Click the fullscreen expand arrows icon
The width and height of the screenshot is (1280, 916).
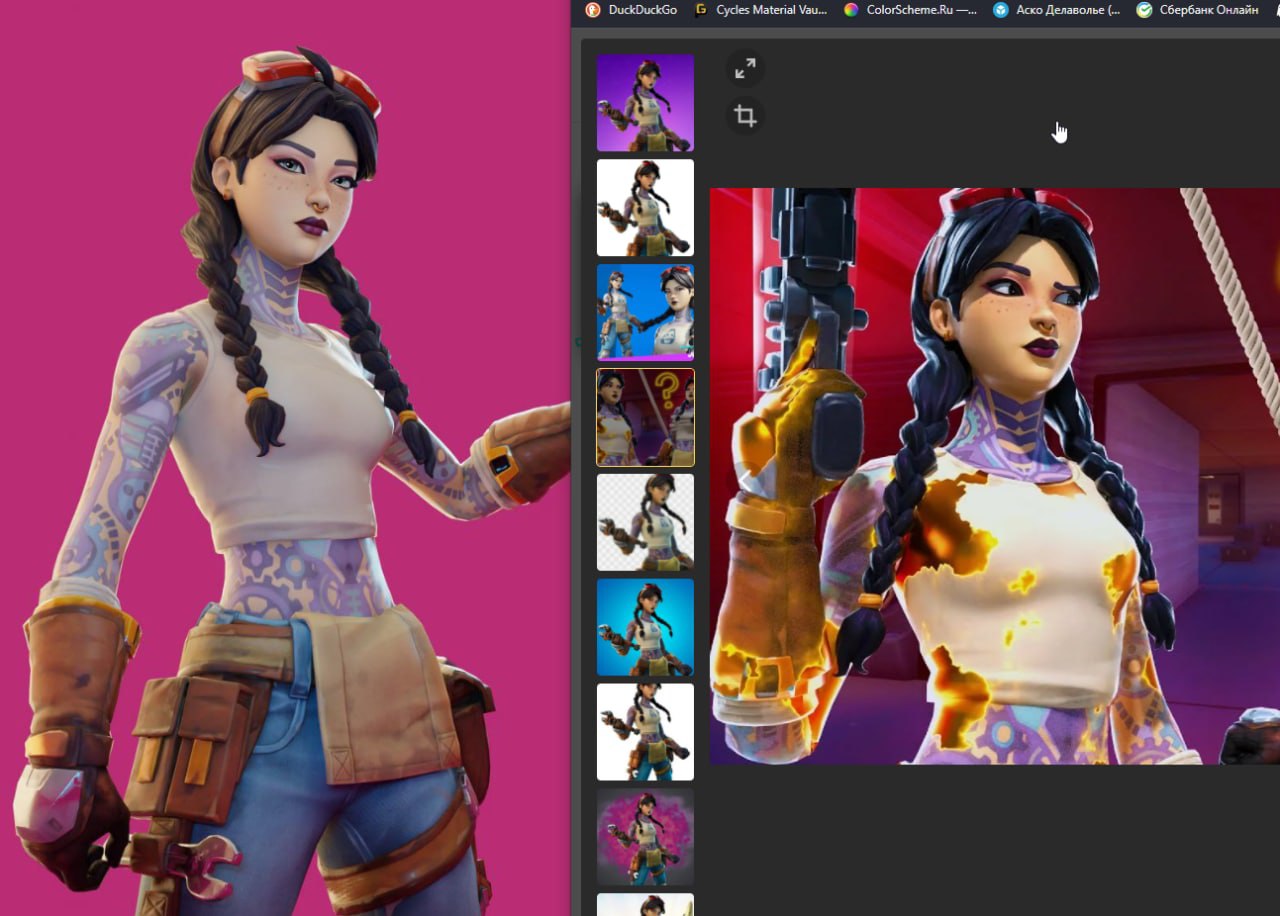click(745, 68)
